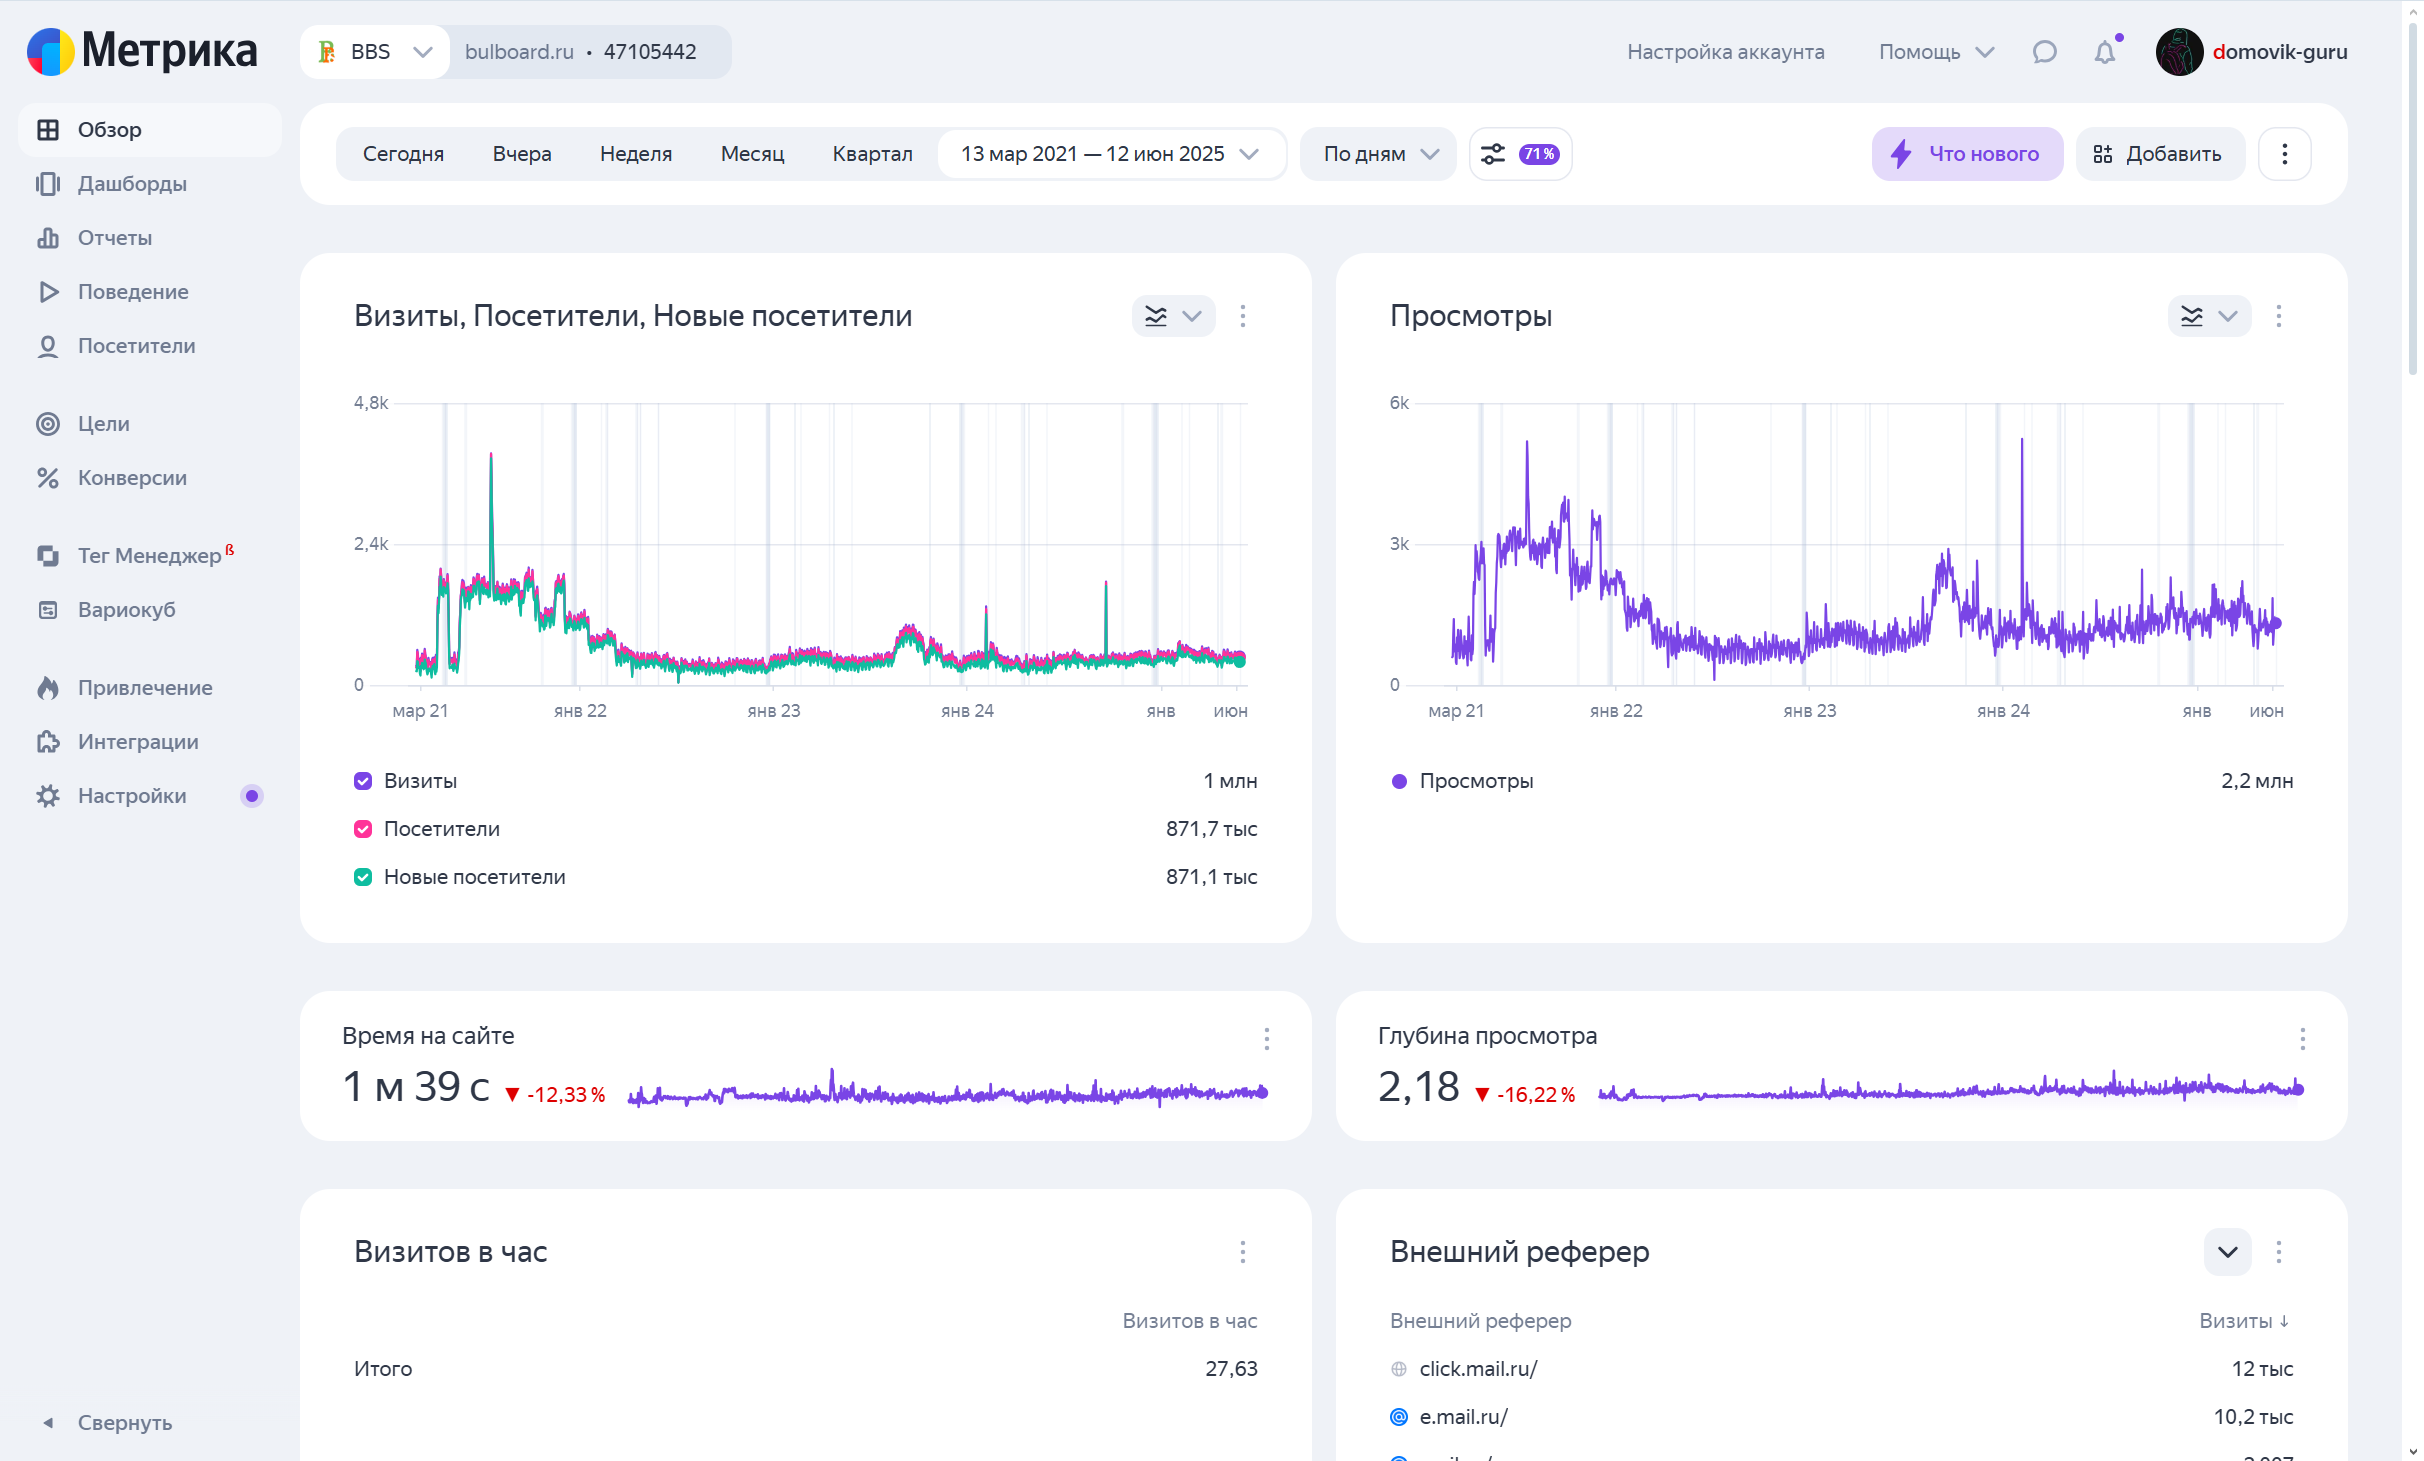Open Тег Менеджер in sidebar
Screen dimensions: 2424x1461
[149, 556]
